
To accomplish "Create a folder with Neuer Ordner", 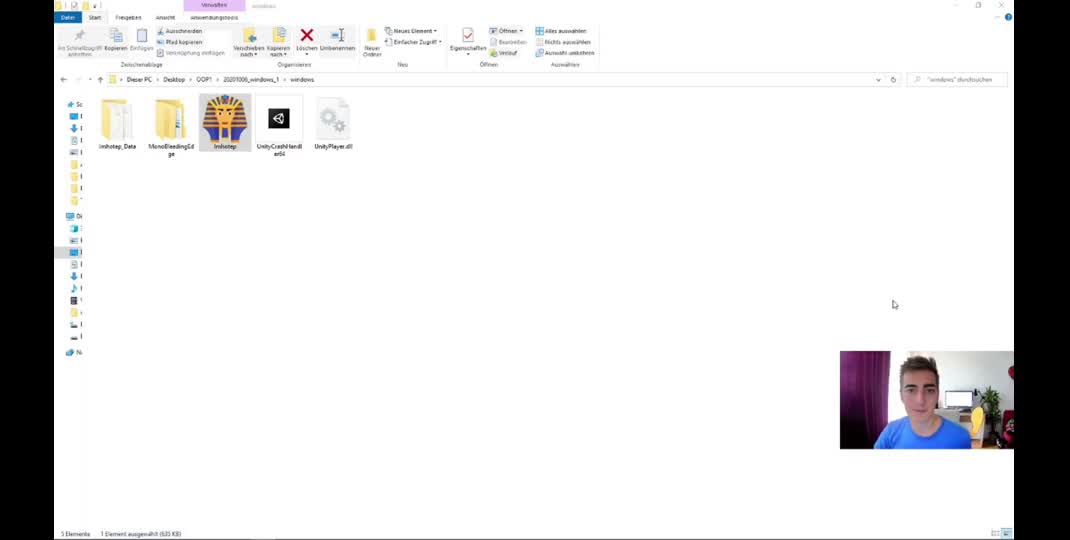I will pyautogui.click(x=372, y=39).
